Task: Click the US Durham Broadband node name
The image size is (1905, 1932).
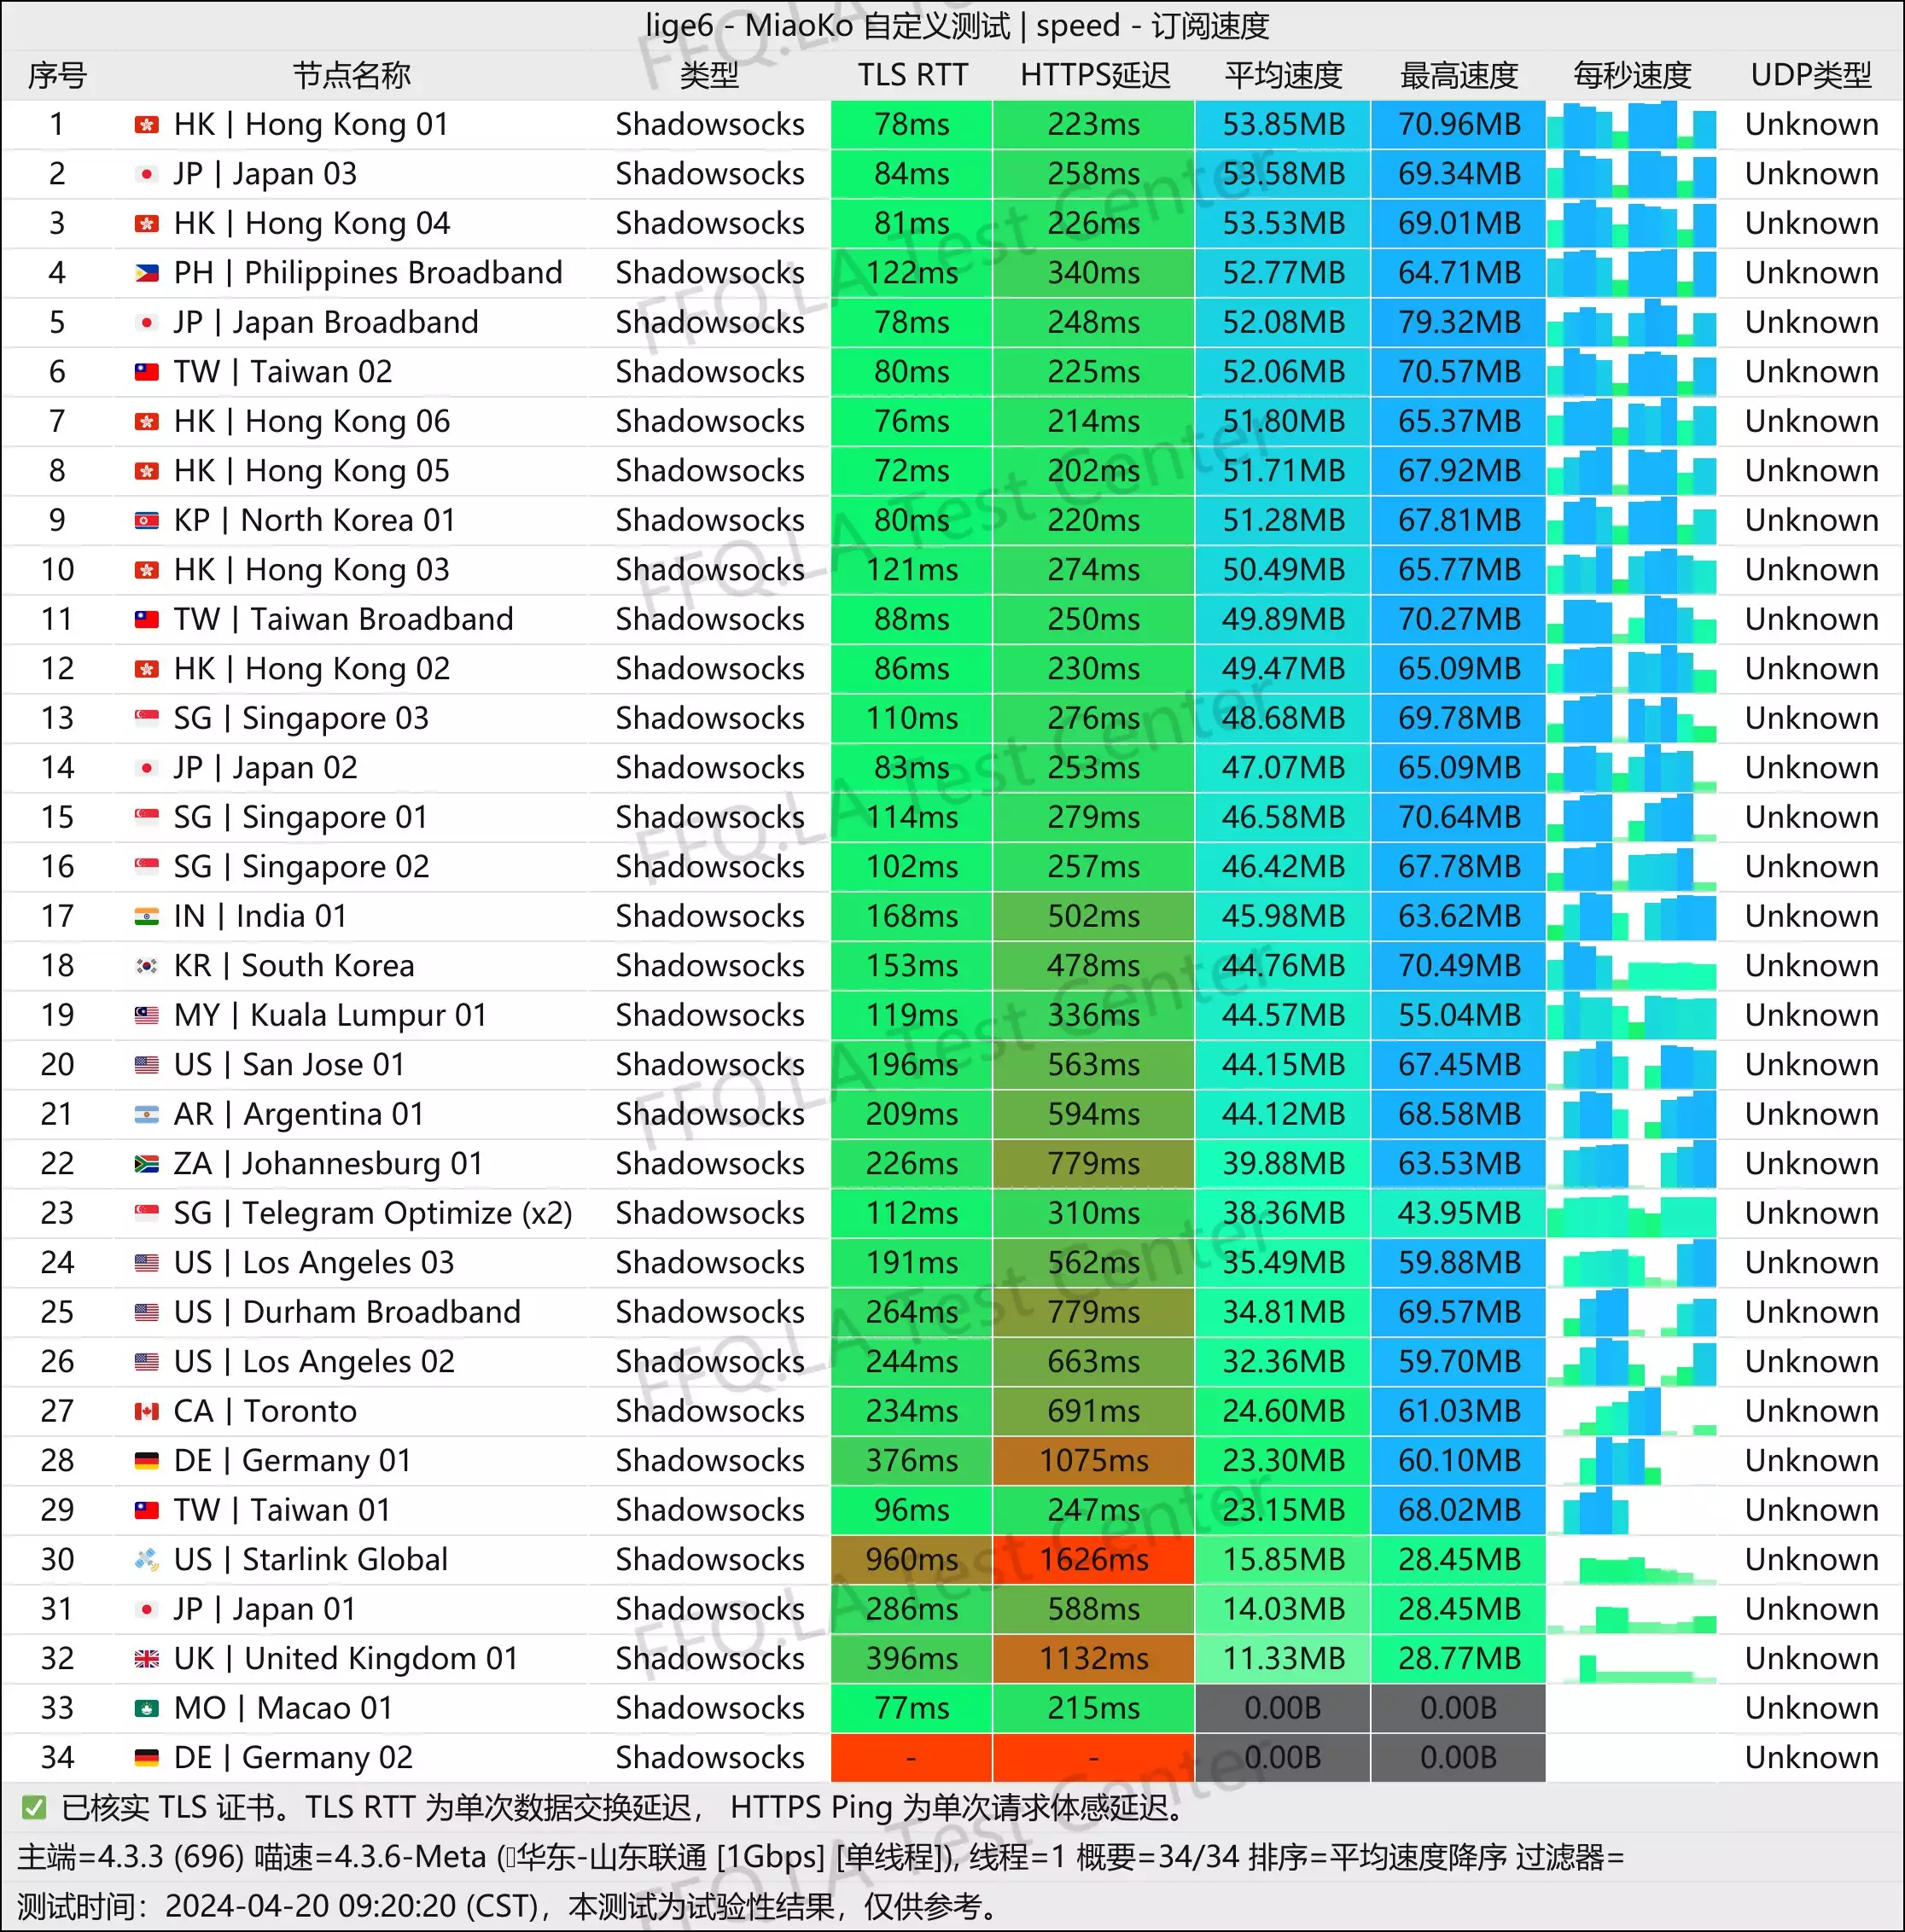Action: (346, 1313)
